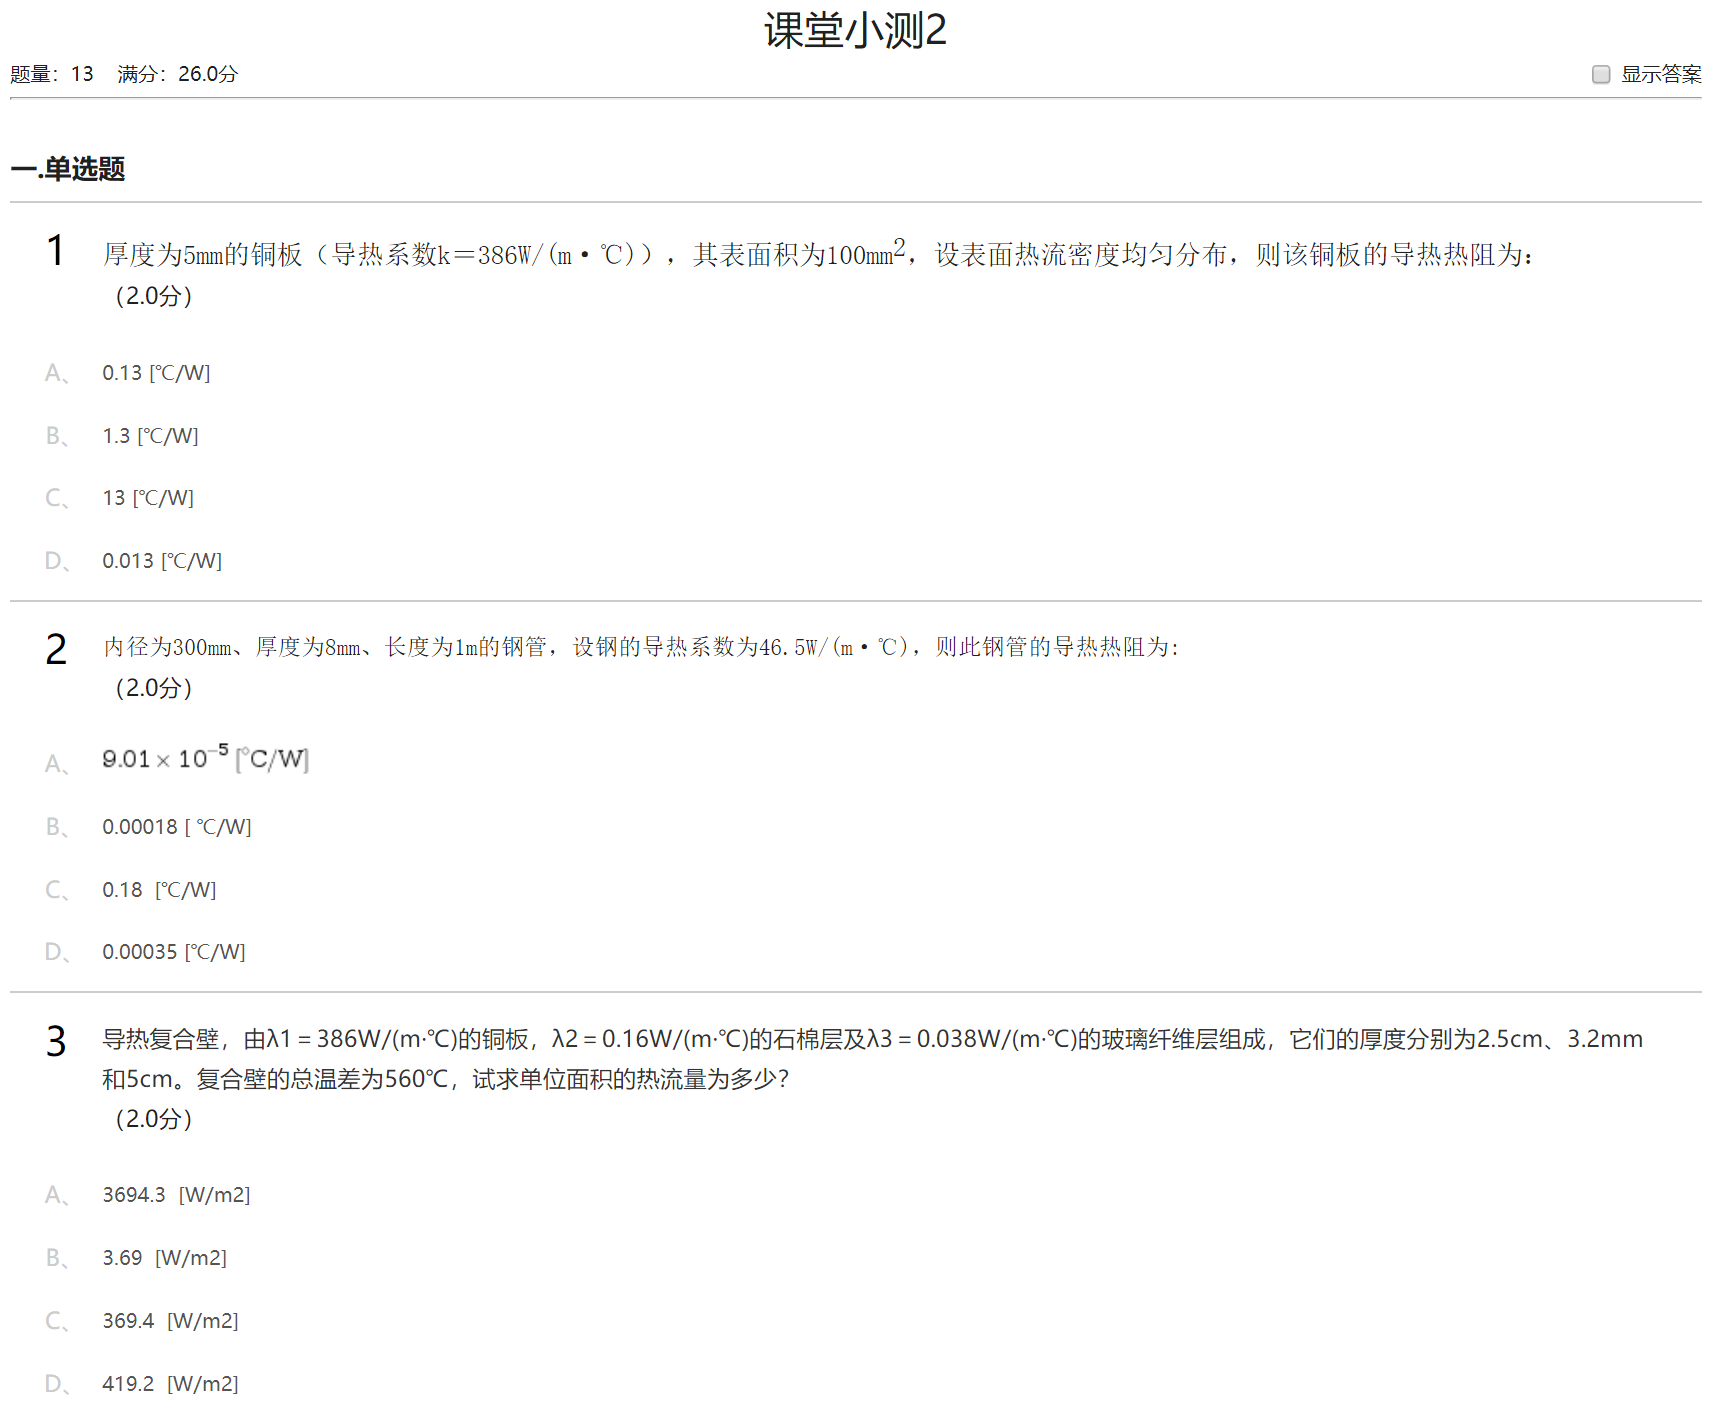Select answer A 3694.3 W/m2 for question 3
This screenshot has width=1713, height=1417.
(x=176, y=1195)
